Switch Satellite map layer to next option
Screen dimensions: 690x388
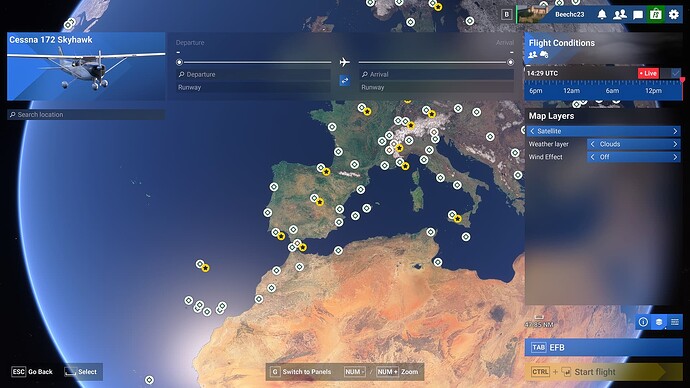pos(675,131)
